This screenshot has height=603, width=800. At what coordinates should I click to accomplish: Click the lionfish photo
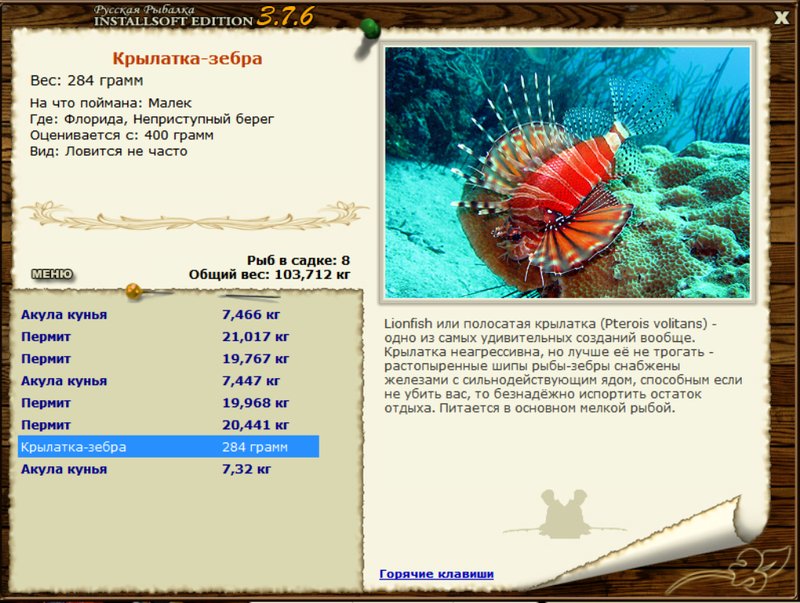coord(567,172)
